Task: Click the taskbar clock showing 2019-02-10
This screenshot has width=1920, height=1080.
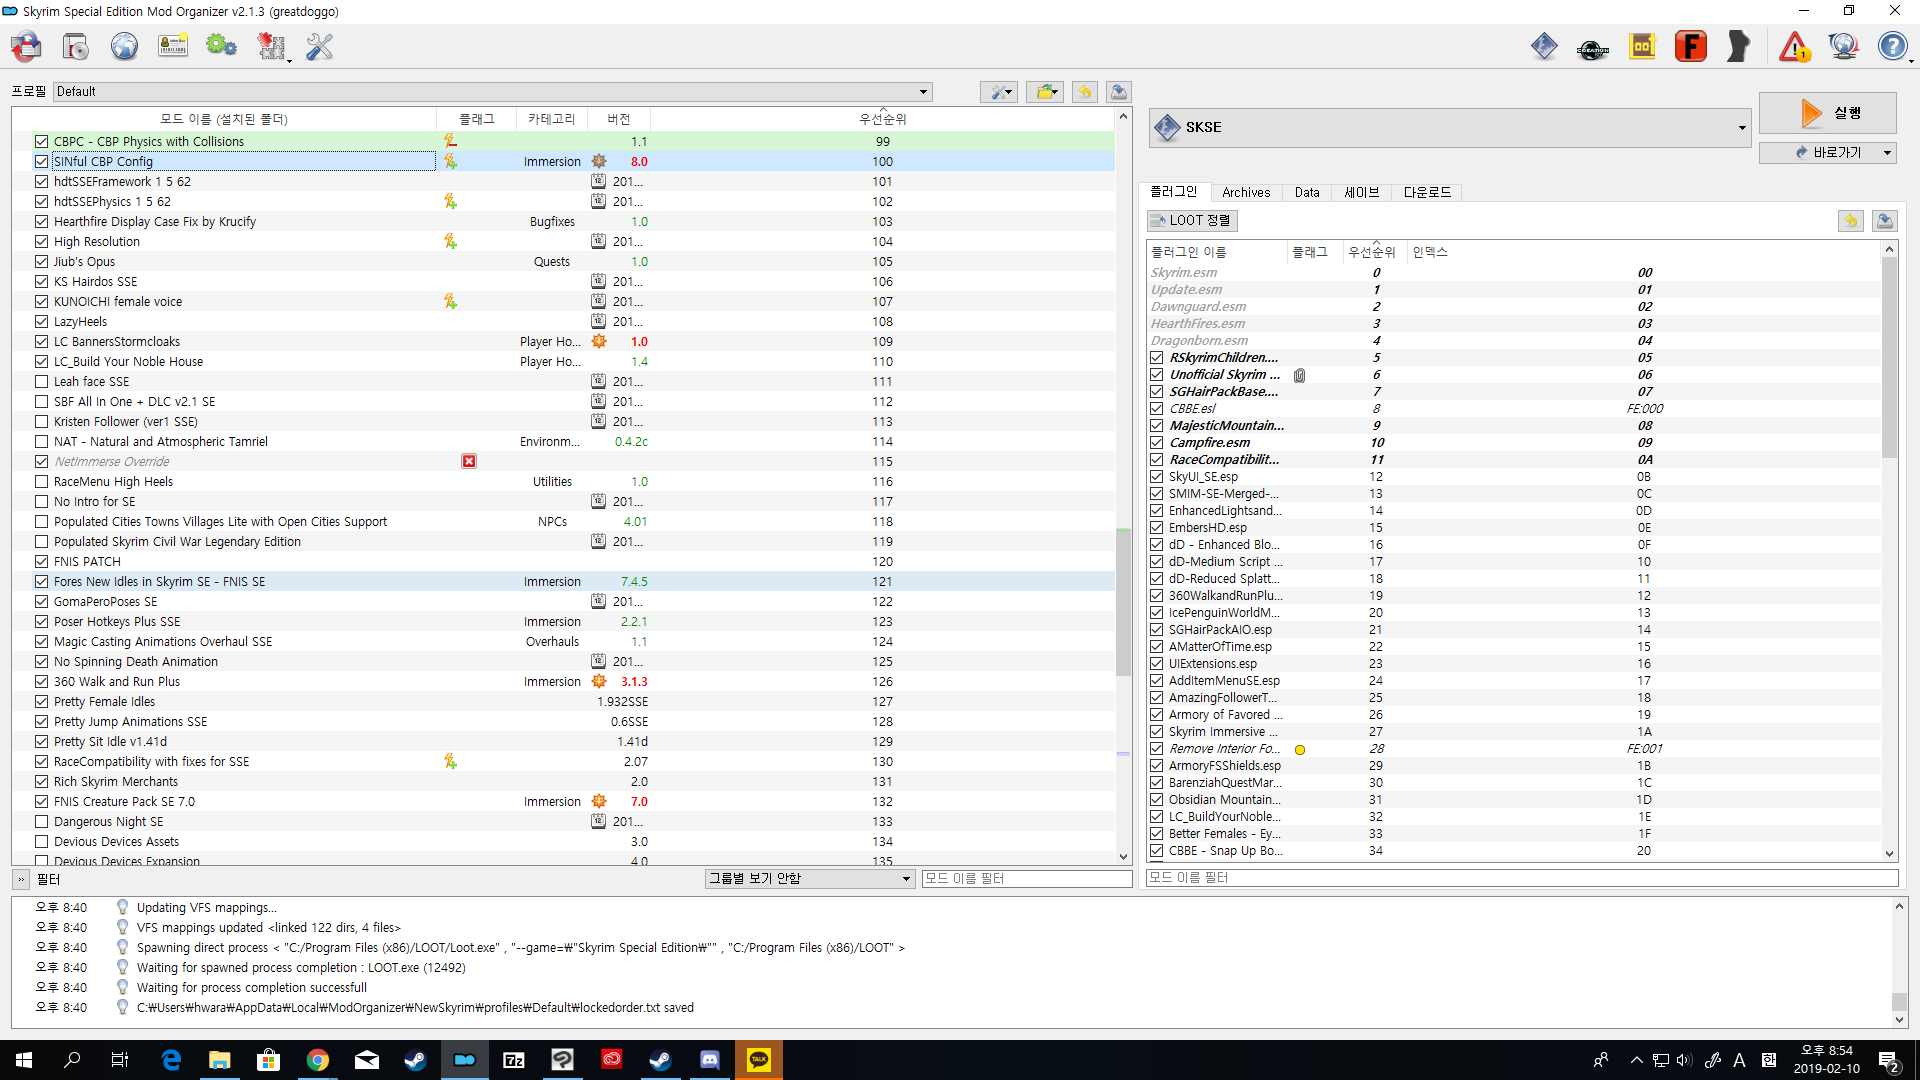Action: pos(1827,1060)
